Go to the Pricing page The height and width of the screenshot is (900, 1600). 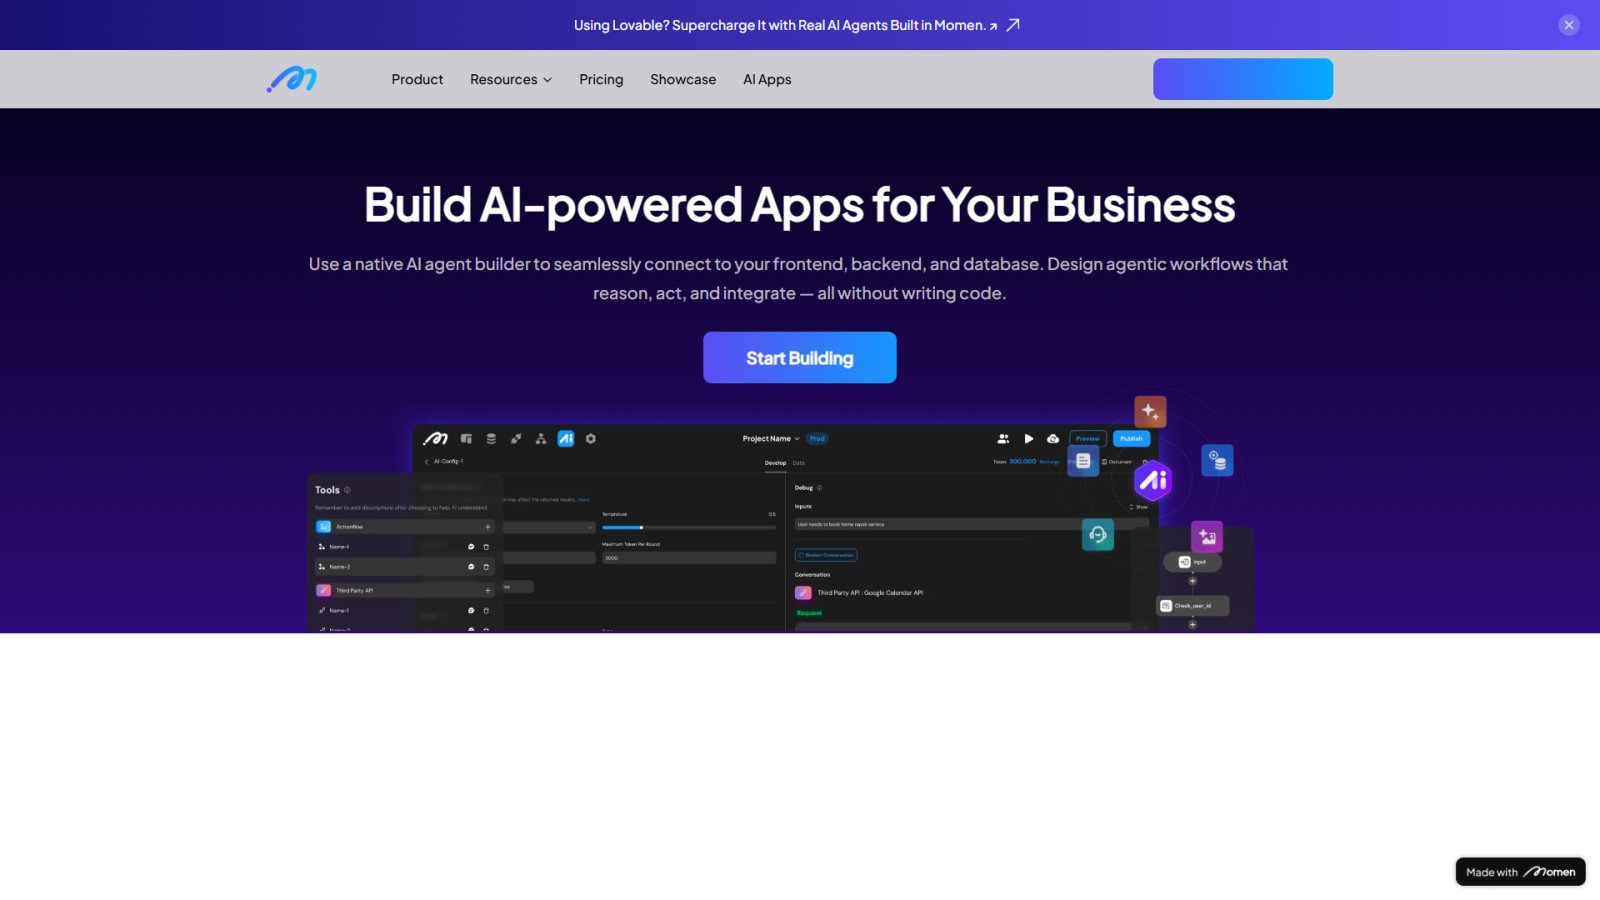pyautogui.click(x=601, y=79)
